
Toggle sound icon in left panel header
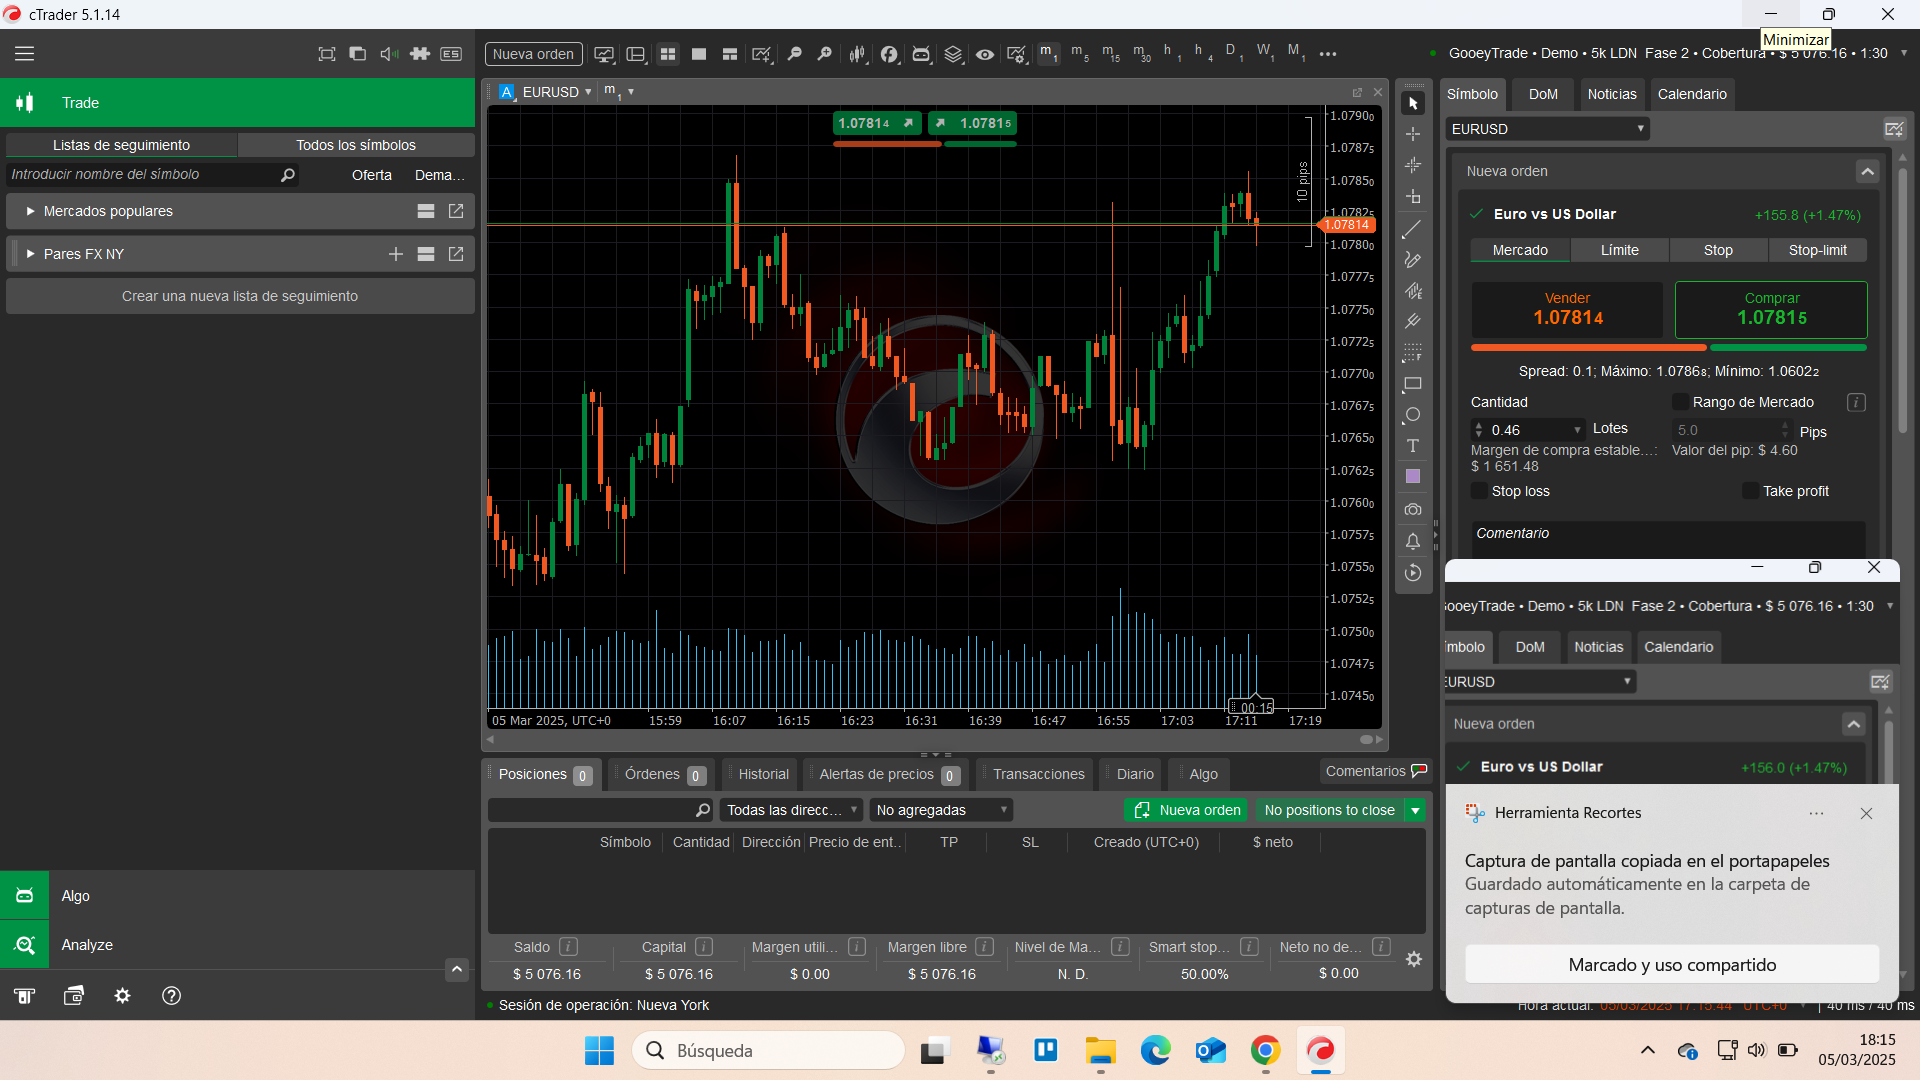click(389, 54)
